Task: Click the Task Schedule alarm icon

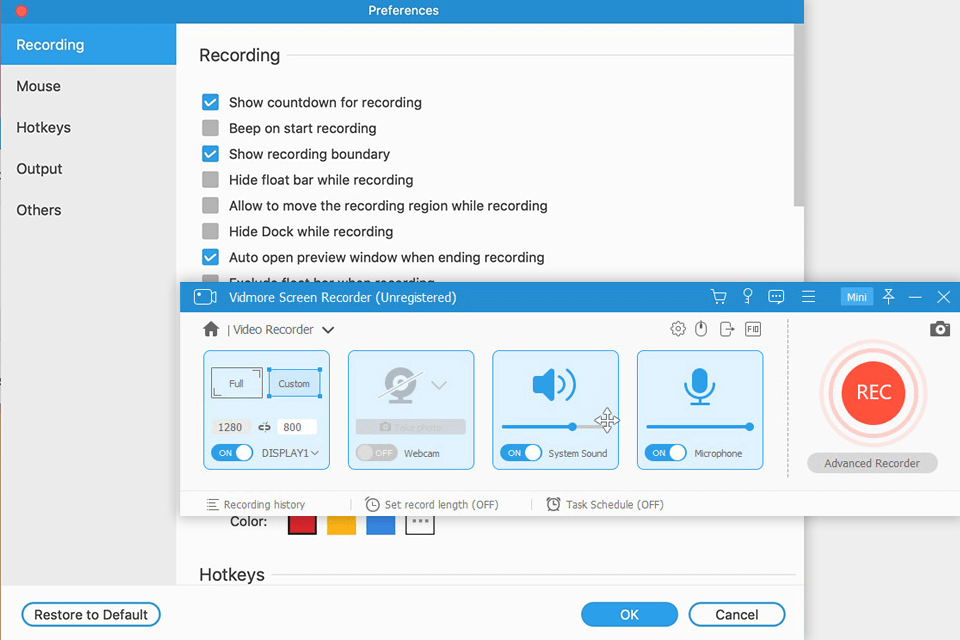Action: pos(553,505)
